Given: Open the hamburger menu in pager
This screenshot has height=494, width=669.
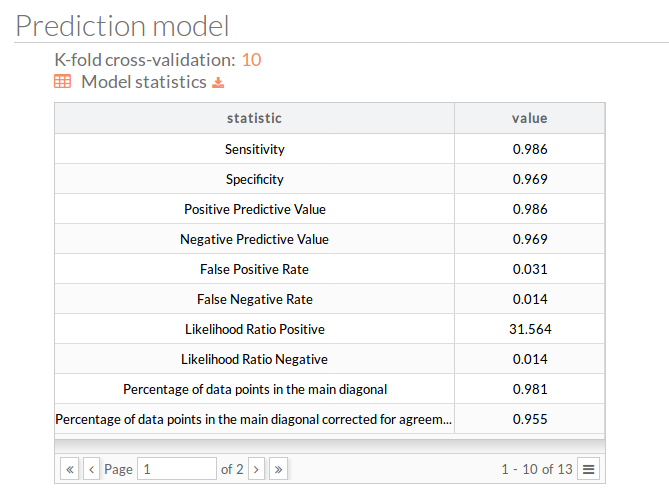Looking at the screenshot, I should click(x=588, y=469).
